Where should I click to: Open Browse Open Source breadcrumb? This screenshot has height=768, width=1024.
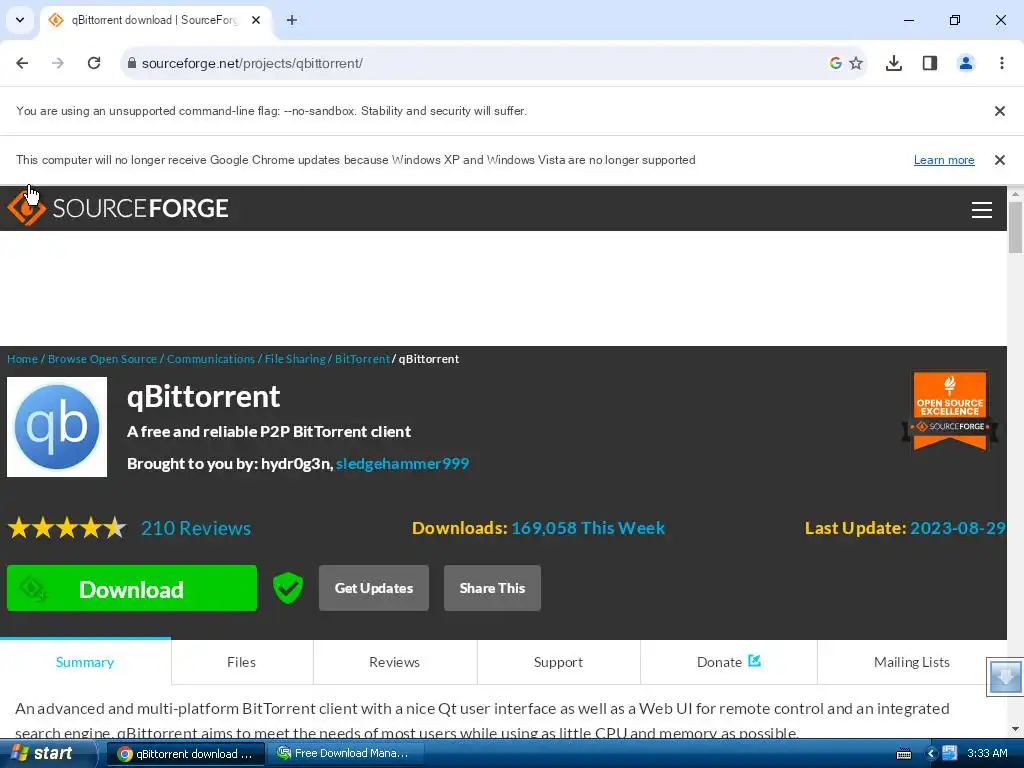point(102,359)
